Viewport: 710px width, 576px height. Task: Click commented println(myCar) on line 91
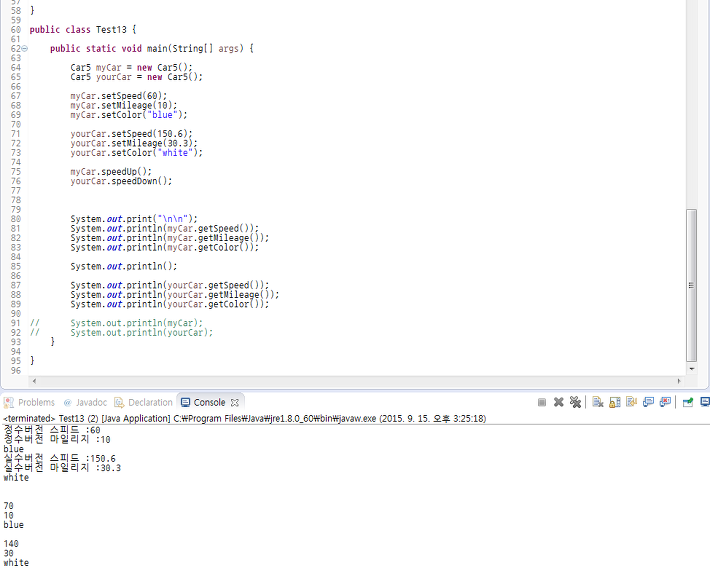coord(136,323)
